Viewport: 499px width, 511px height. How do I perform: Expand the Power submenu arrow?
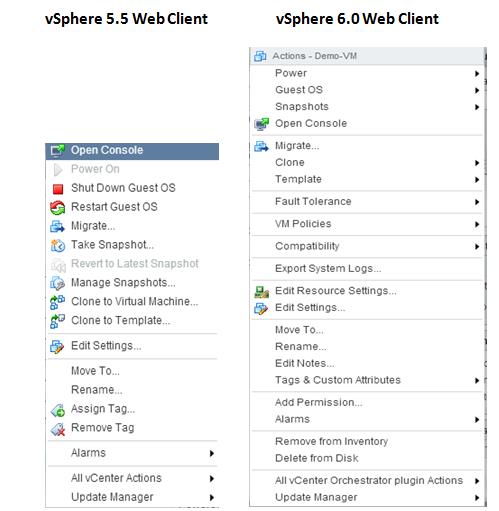[x=477, y=74]
